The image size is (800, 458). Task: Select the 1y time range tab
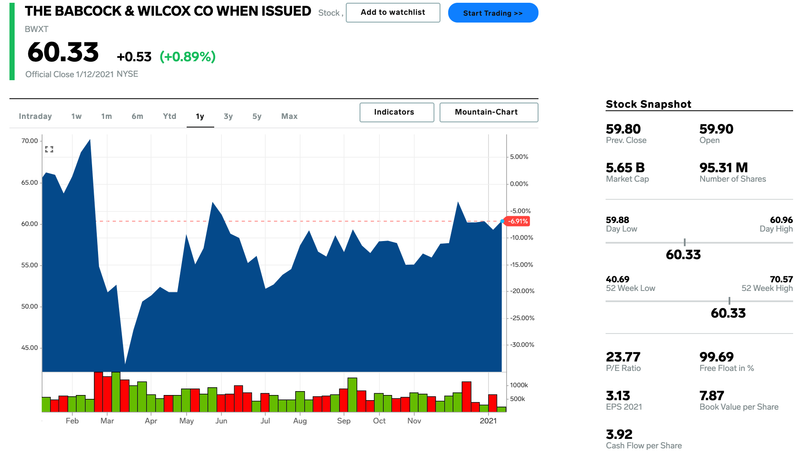[200, 116]
